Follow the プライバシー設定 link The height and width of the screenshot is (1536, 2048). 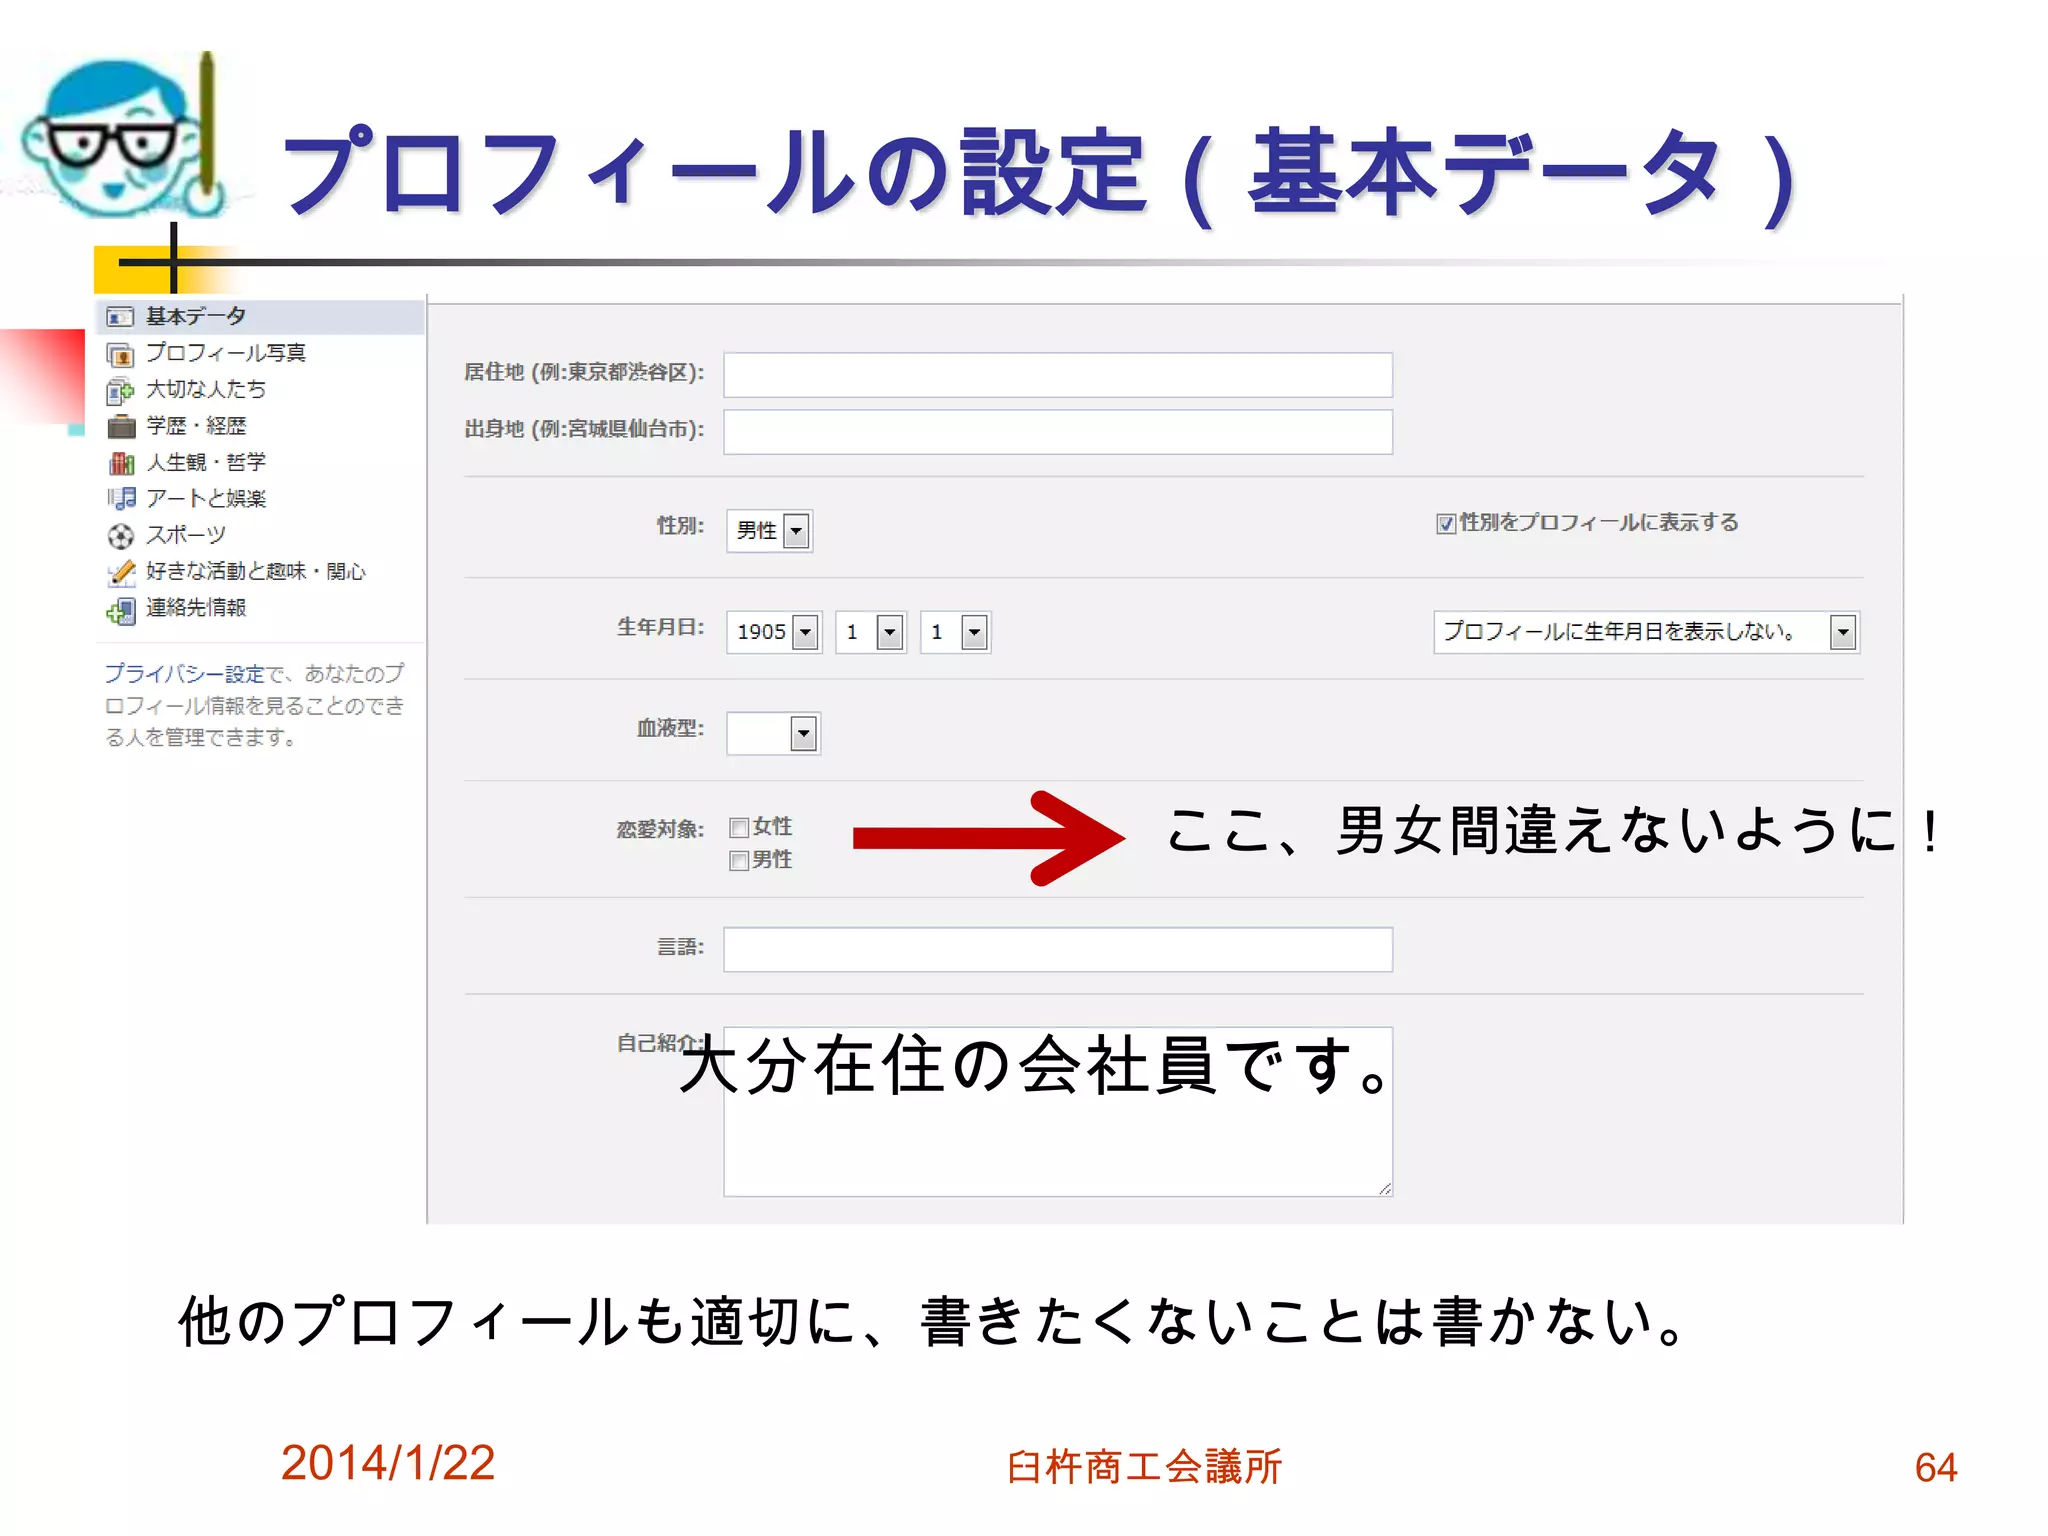coord(184,674)
